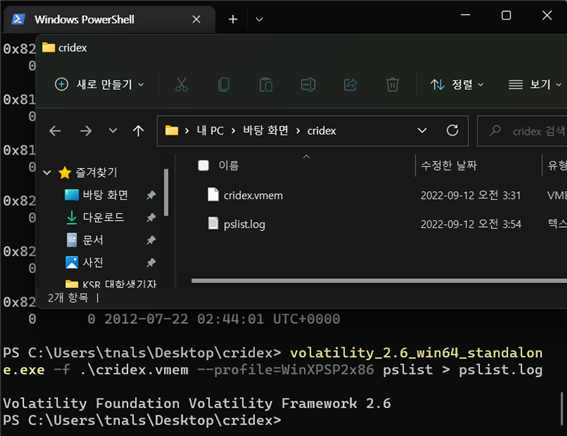This screenshot has height=436, width=567.
Task: Click the magnifier search icon
Action: click(495, 131)
